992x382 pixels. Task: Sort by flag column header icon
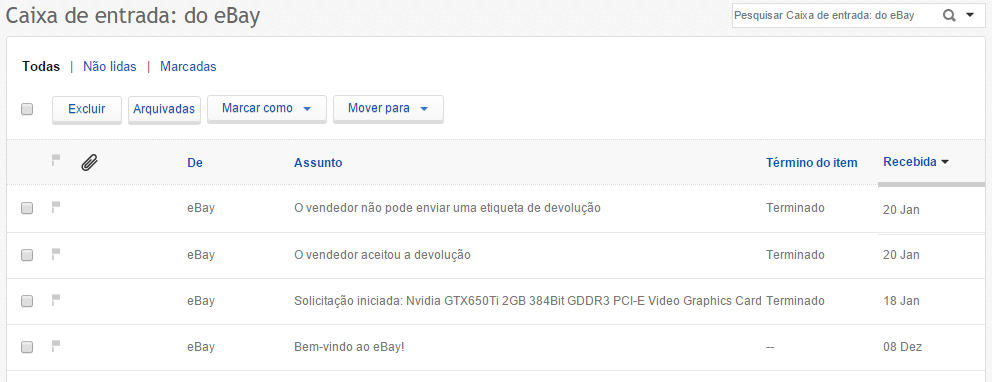[x=56, y=161]
